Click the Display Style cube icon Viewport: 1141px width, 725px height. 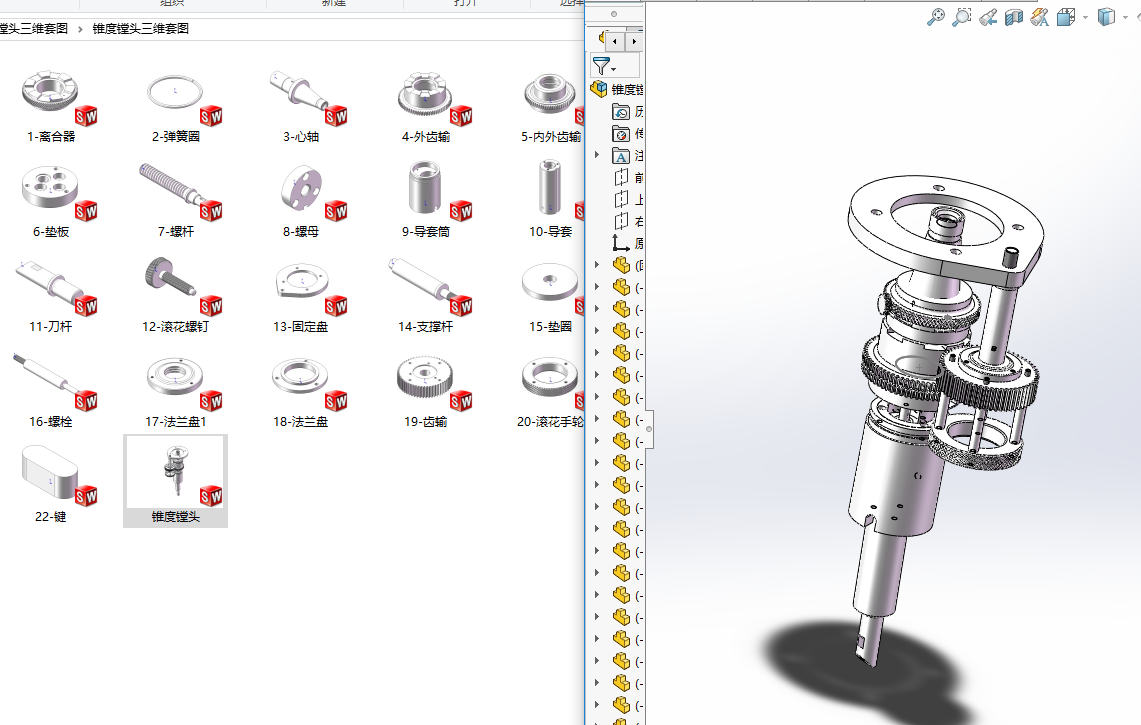1105,16
